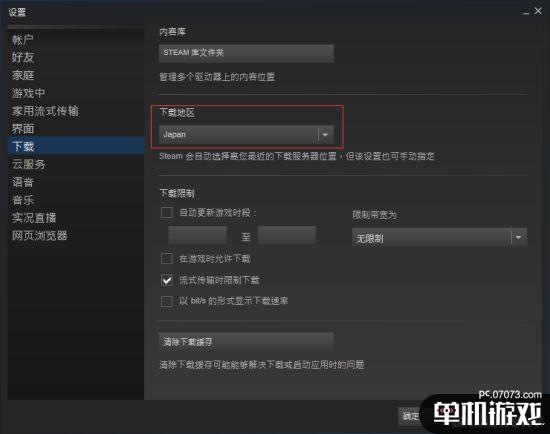Check 在游戏时允许下载 option

(x=167, y=259)
